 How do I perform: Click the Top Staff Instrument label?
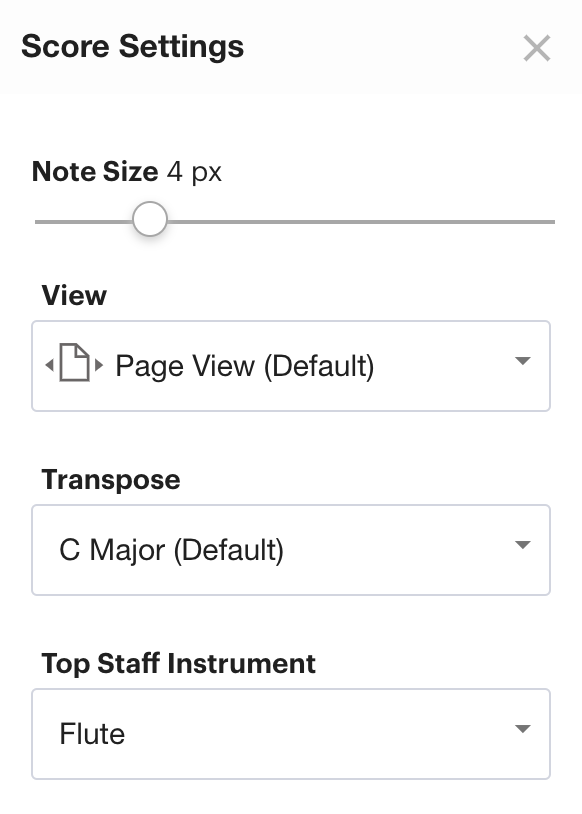click(x=179, y=663)
